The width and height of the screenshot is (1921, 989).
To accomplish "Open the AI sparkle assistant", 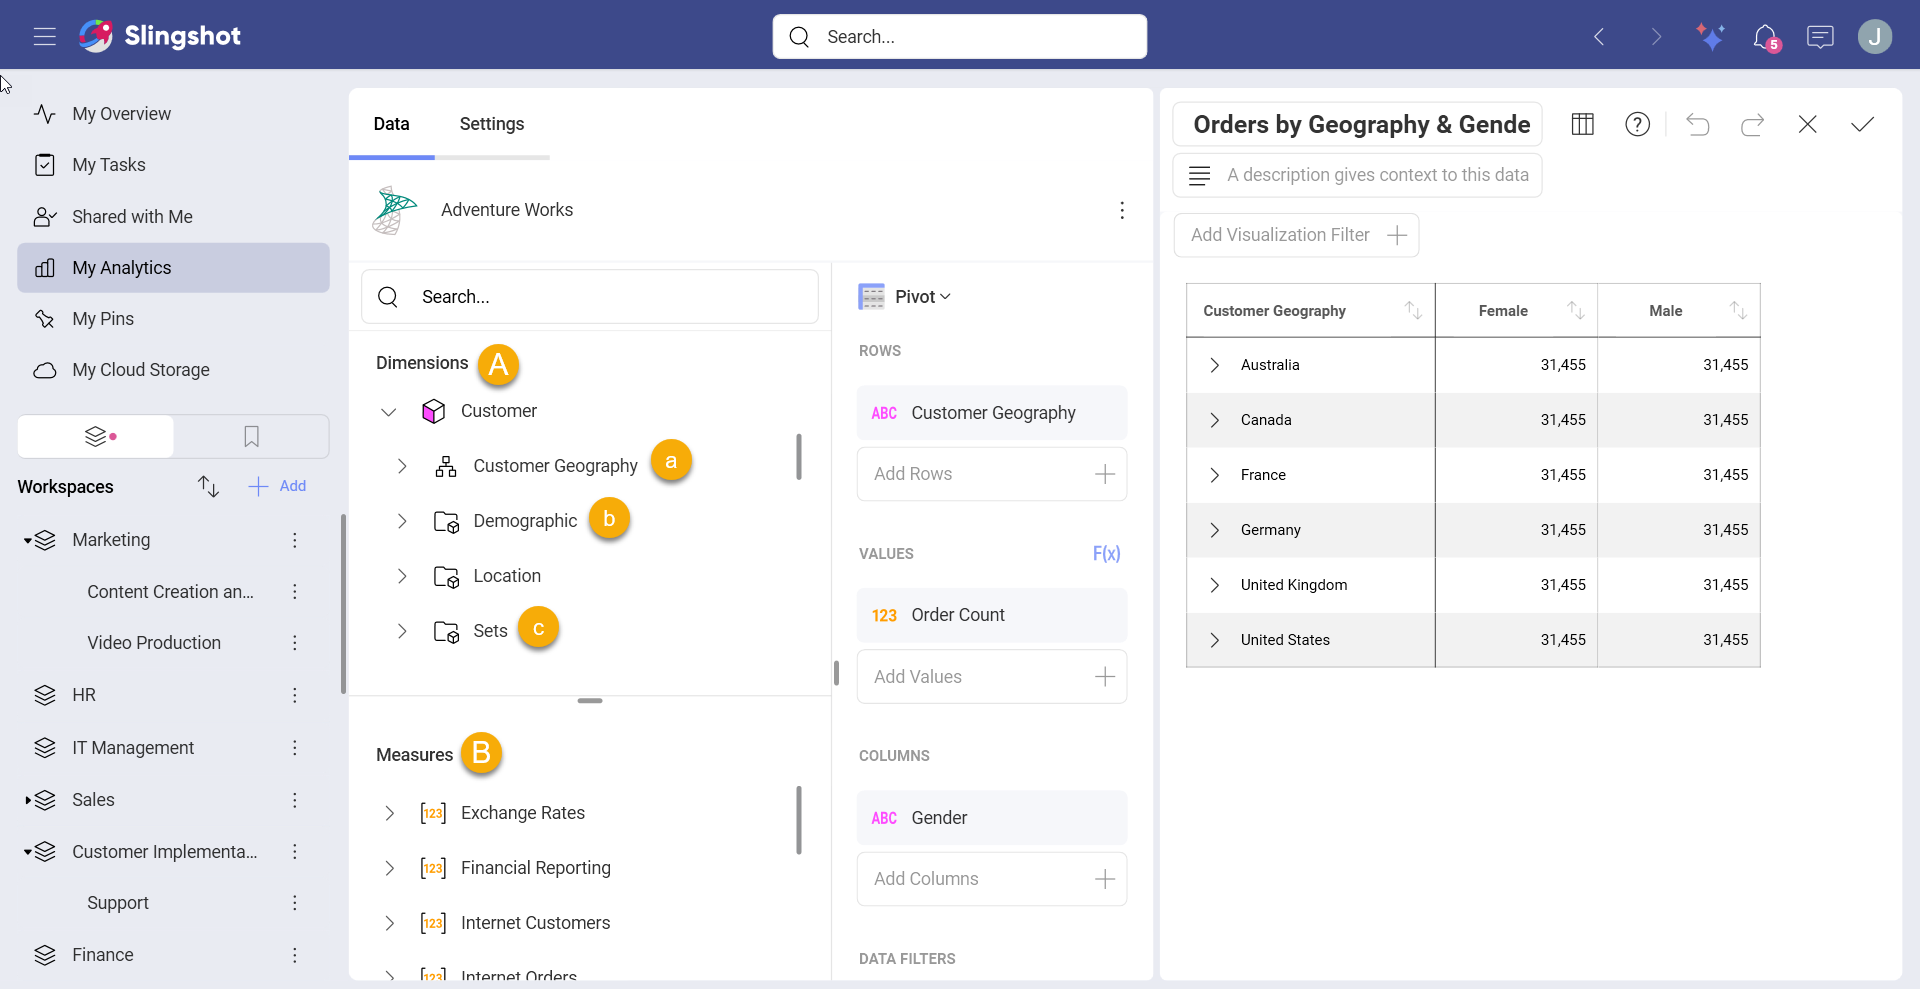I will [1710, 37].
